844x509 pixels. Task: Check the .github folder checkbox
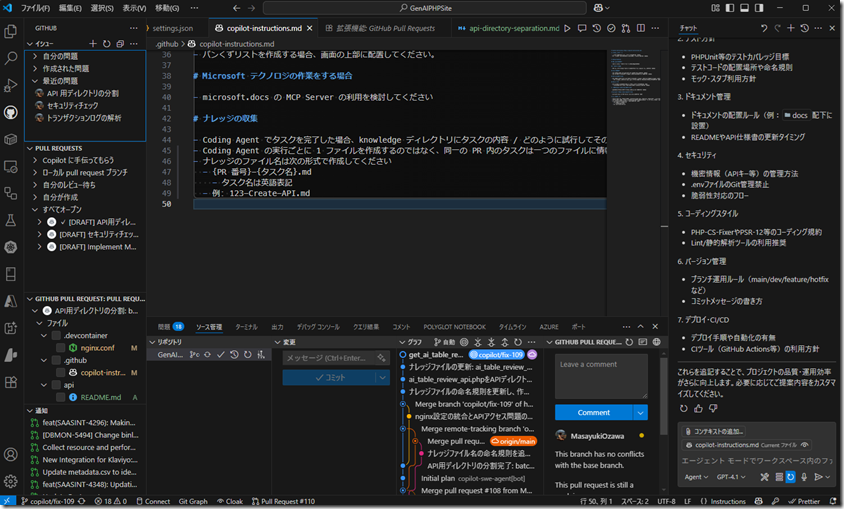click(56, 360)
